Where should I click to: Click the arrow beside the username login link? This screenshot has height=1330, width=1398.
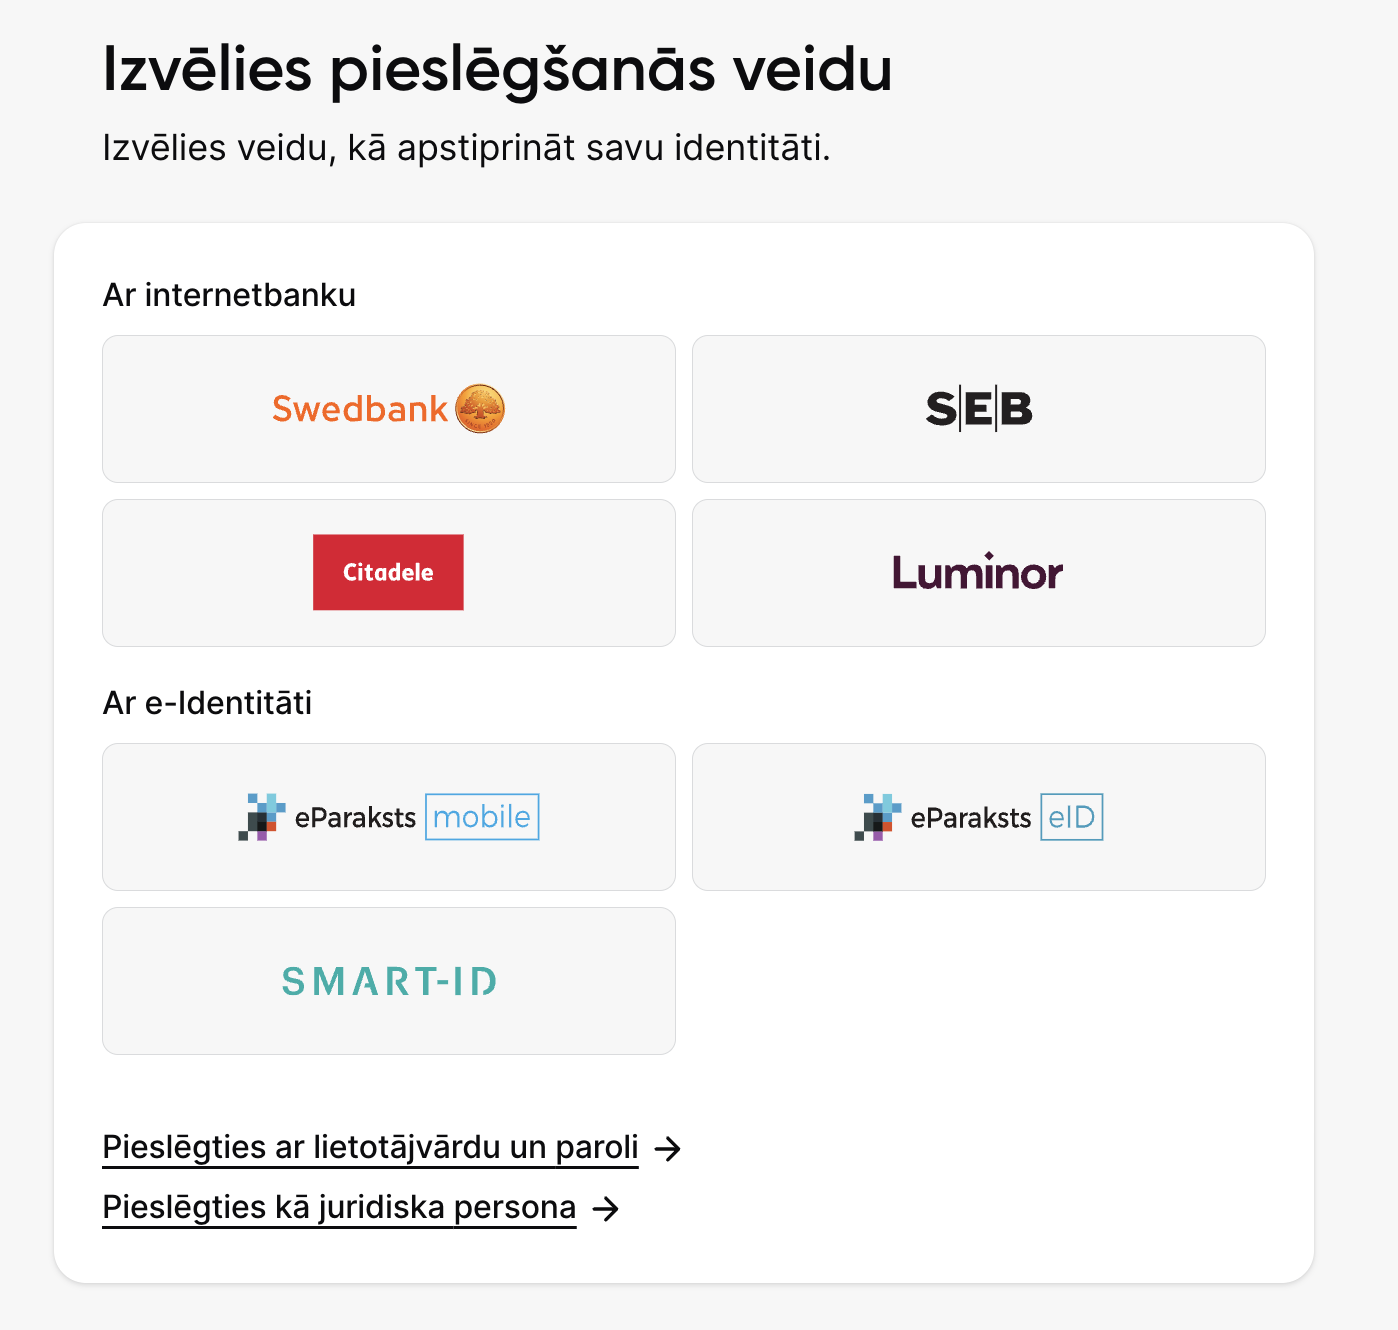(668, 1149)
